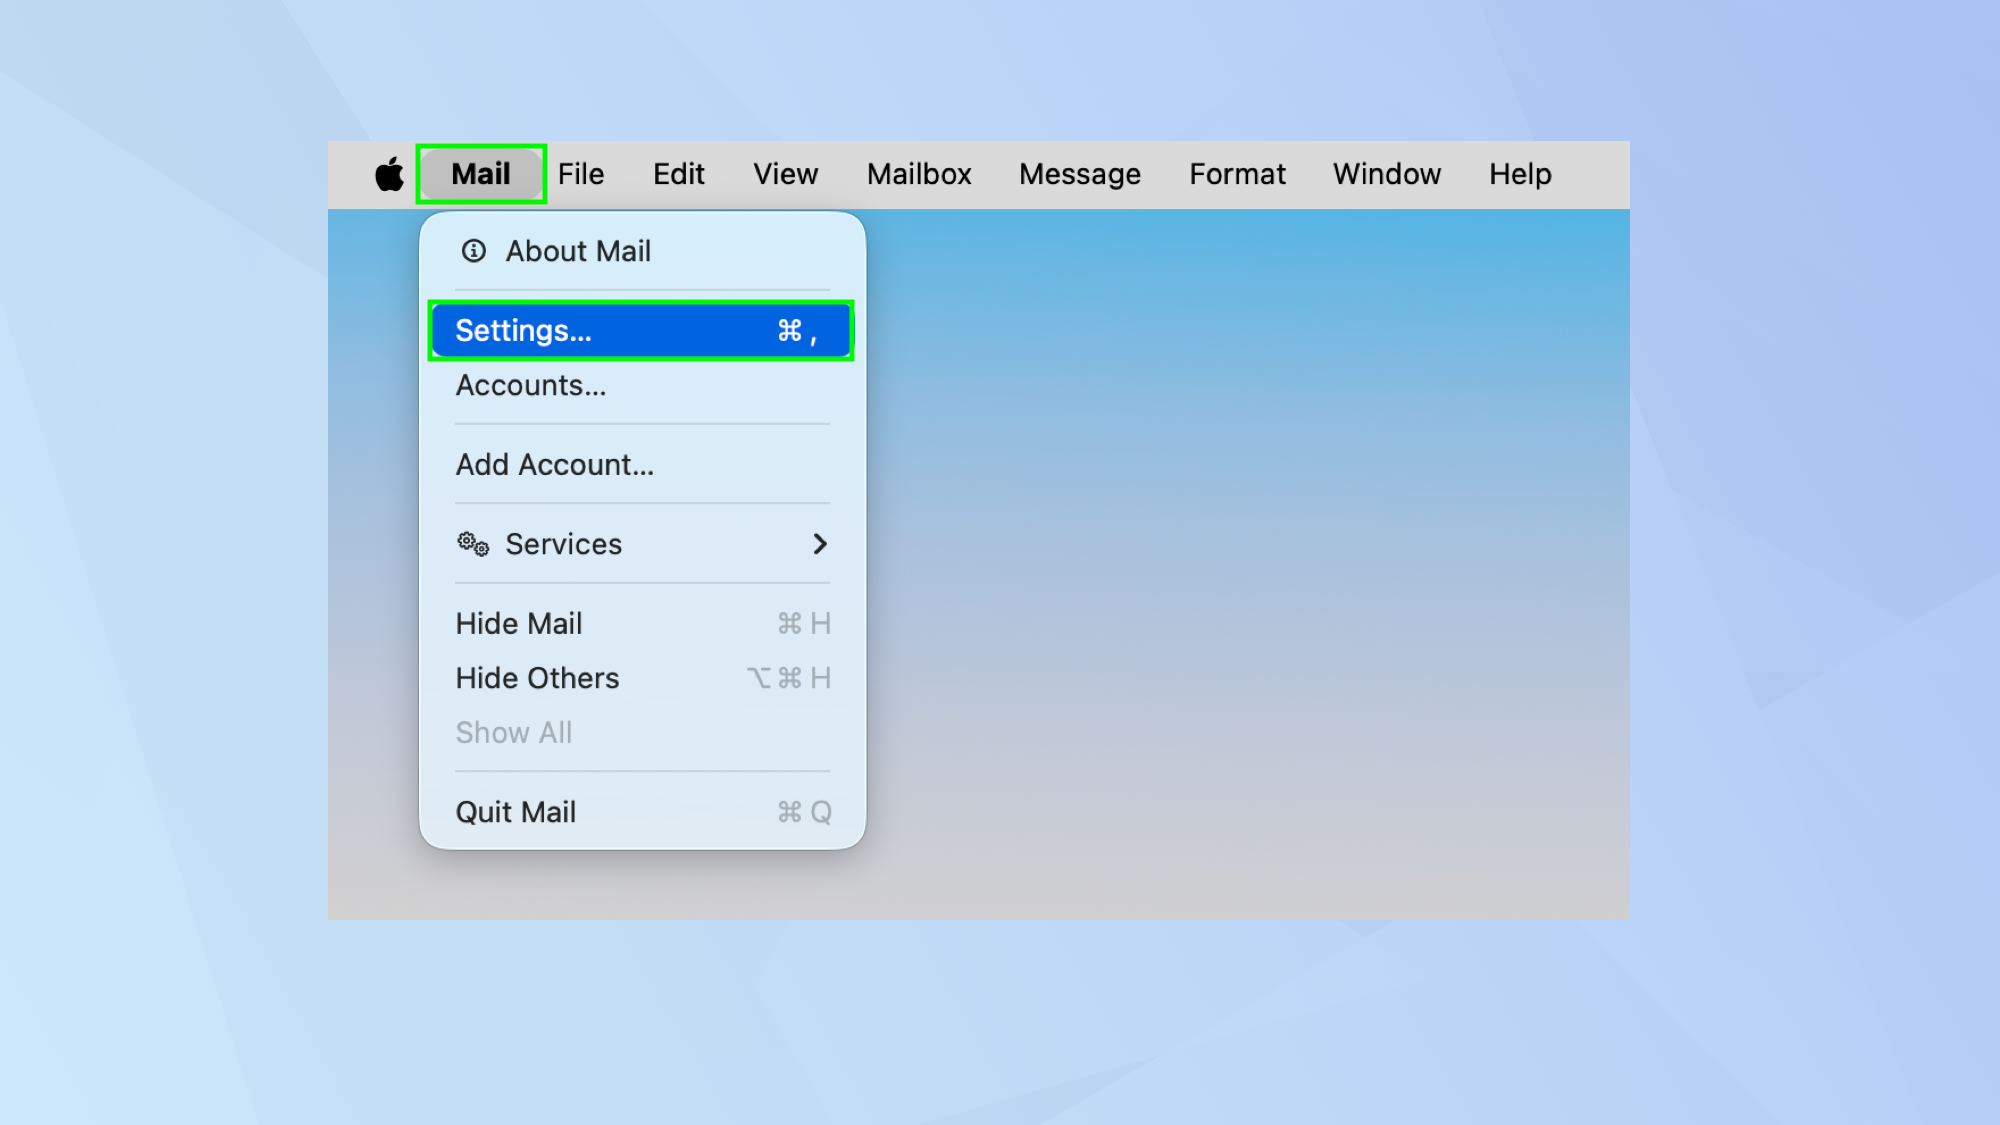The image size is (2000, 1125).
Task: Open the File menu
Action: 581,173
